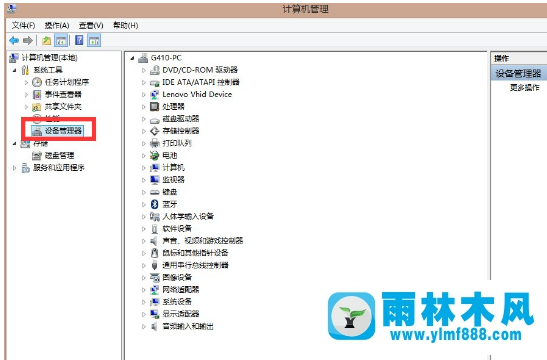Select the 打印队列 printer icon

pos(155,143)
